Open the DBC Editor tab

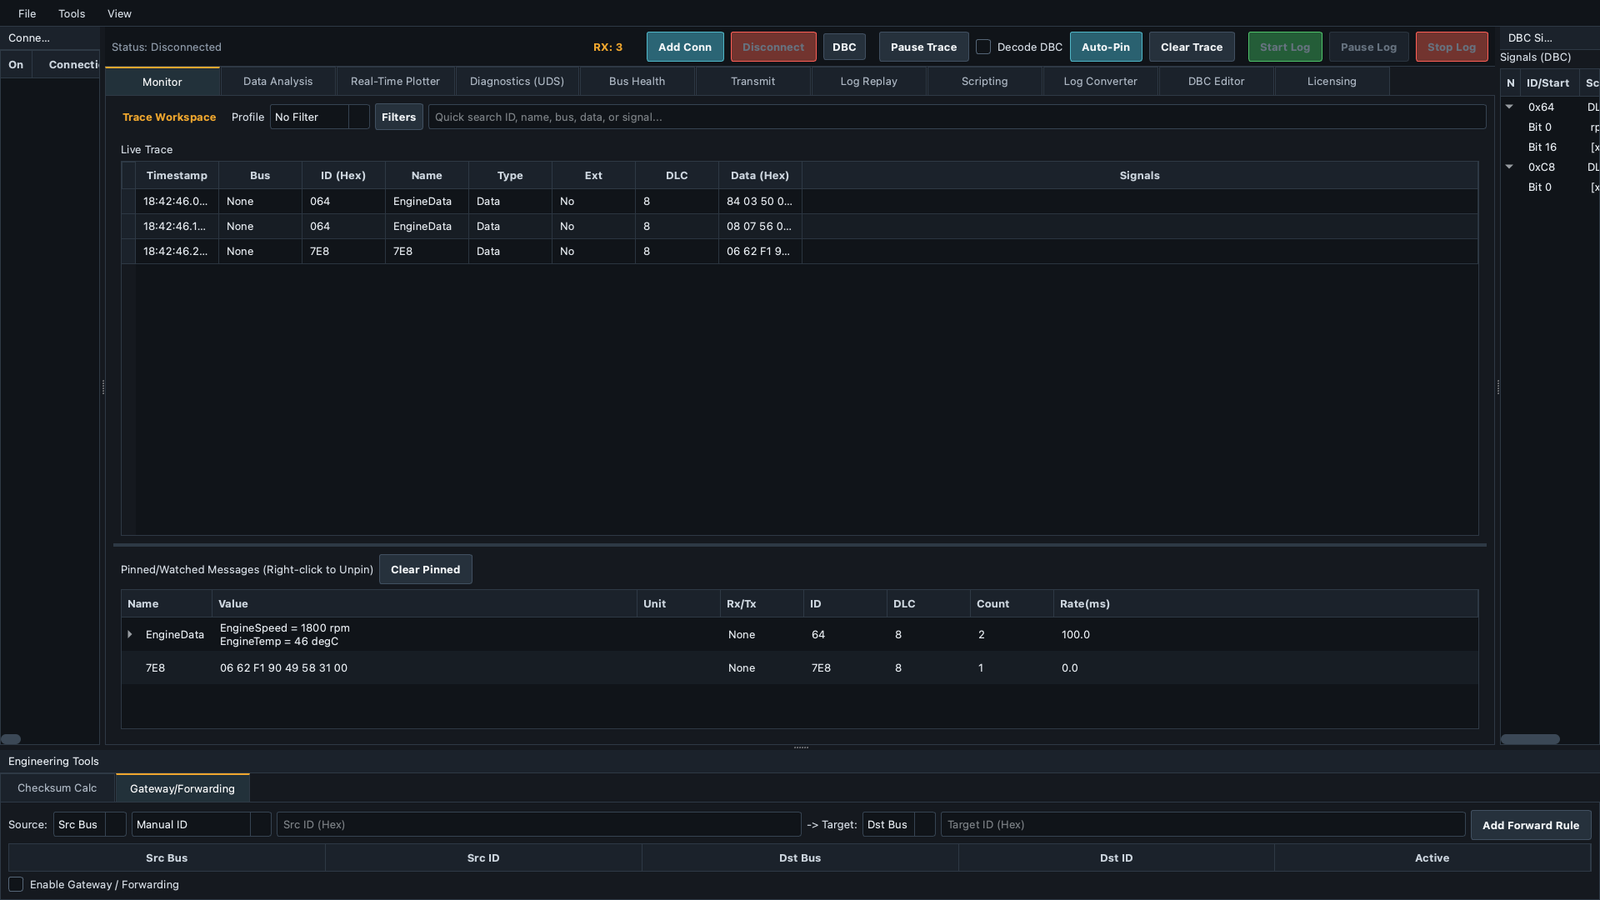1216,82
